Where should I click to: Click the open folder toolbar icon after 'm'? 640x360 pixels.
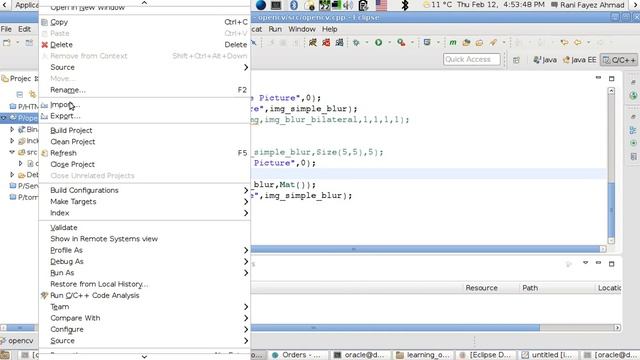click(466, 42)
